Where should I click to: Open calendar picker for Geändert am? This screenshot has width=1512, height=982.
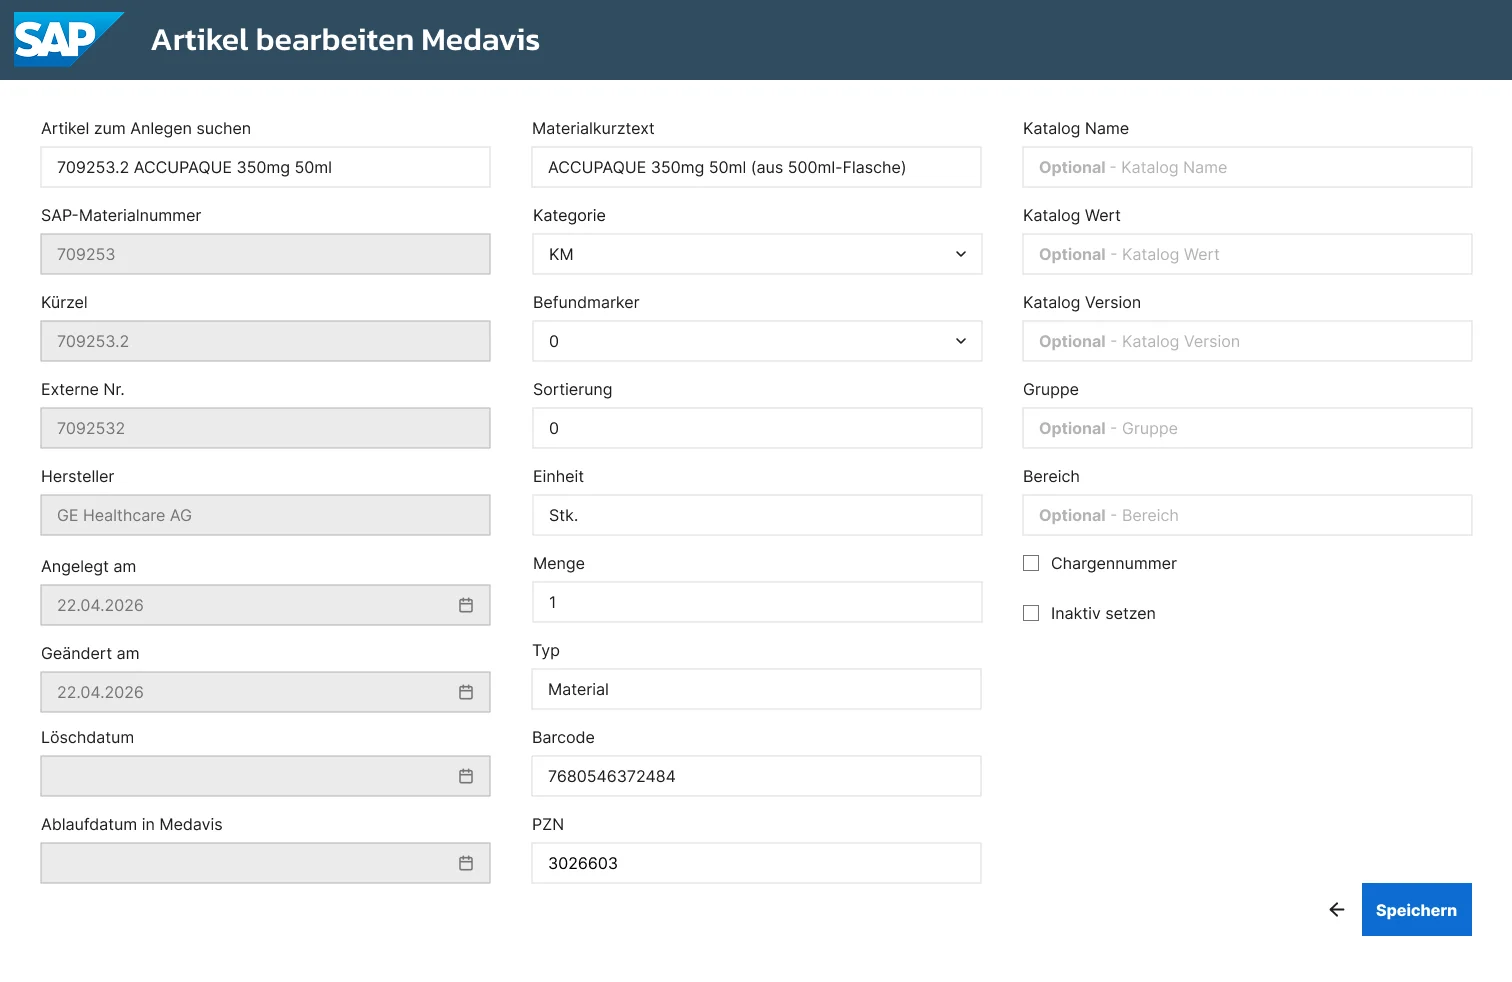click(466, 692)
